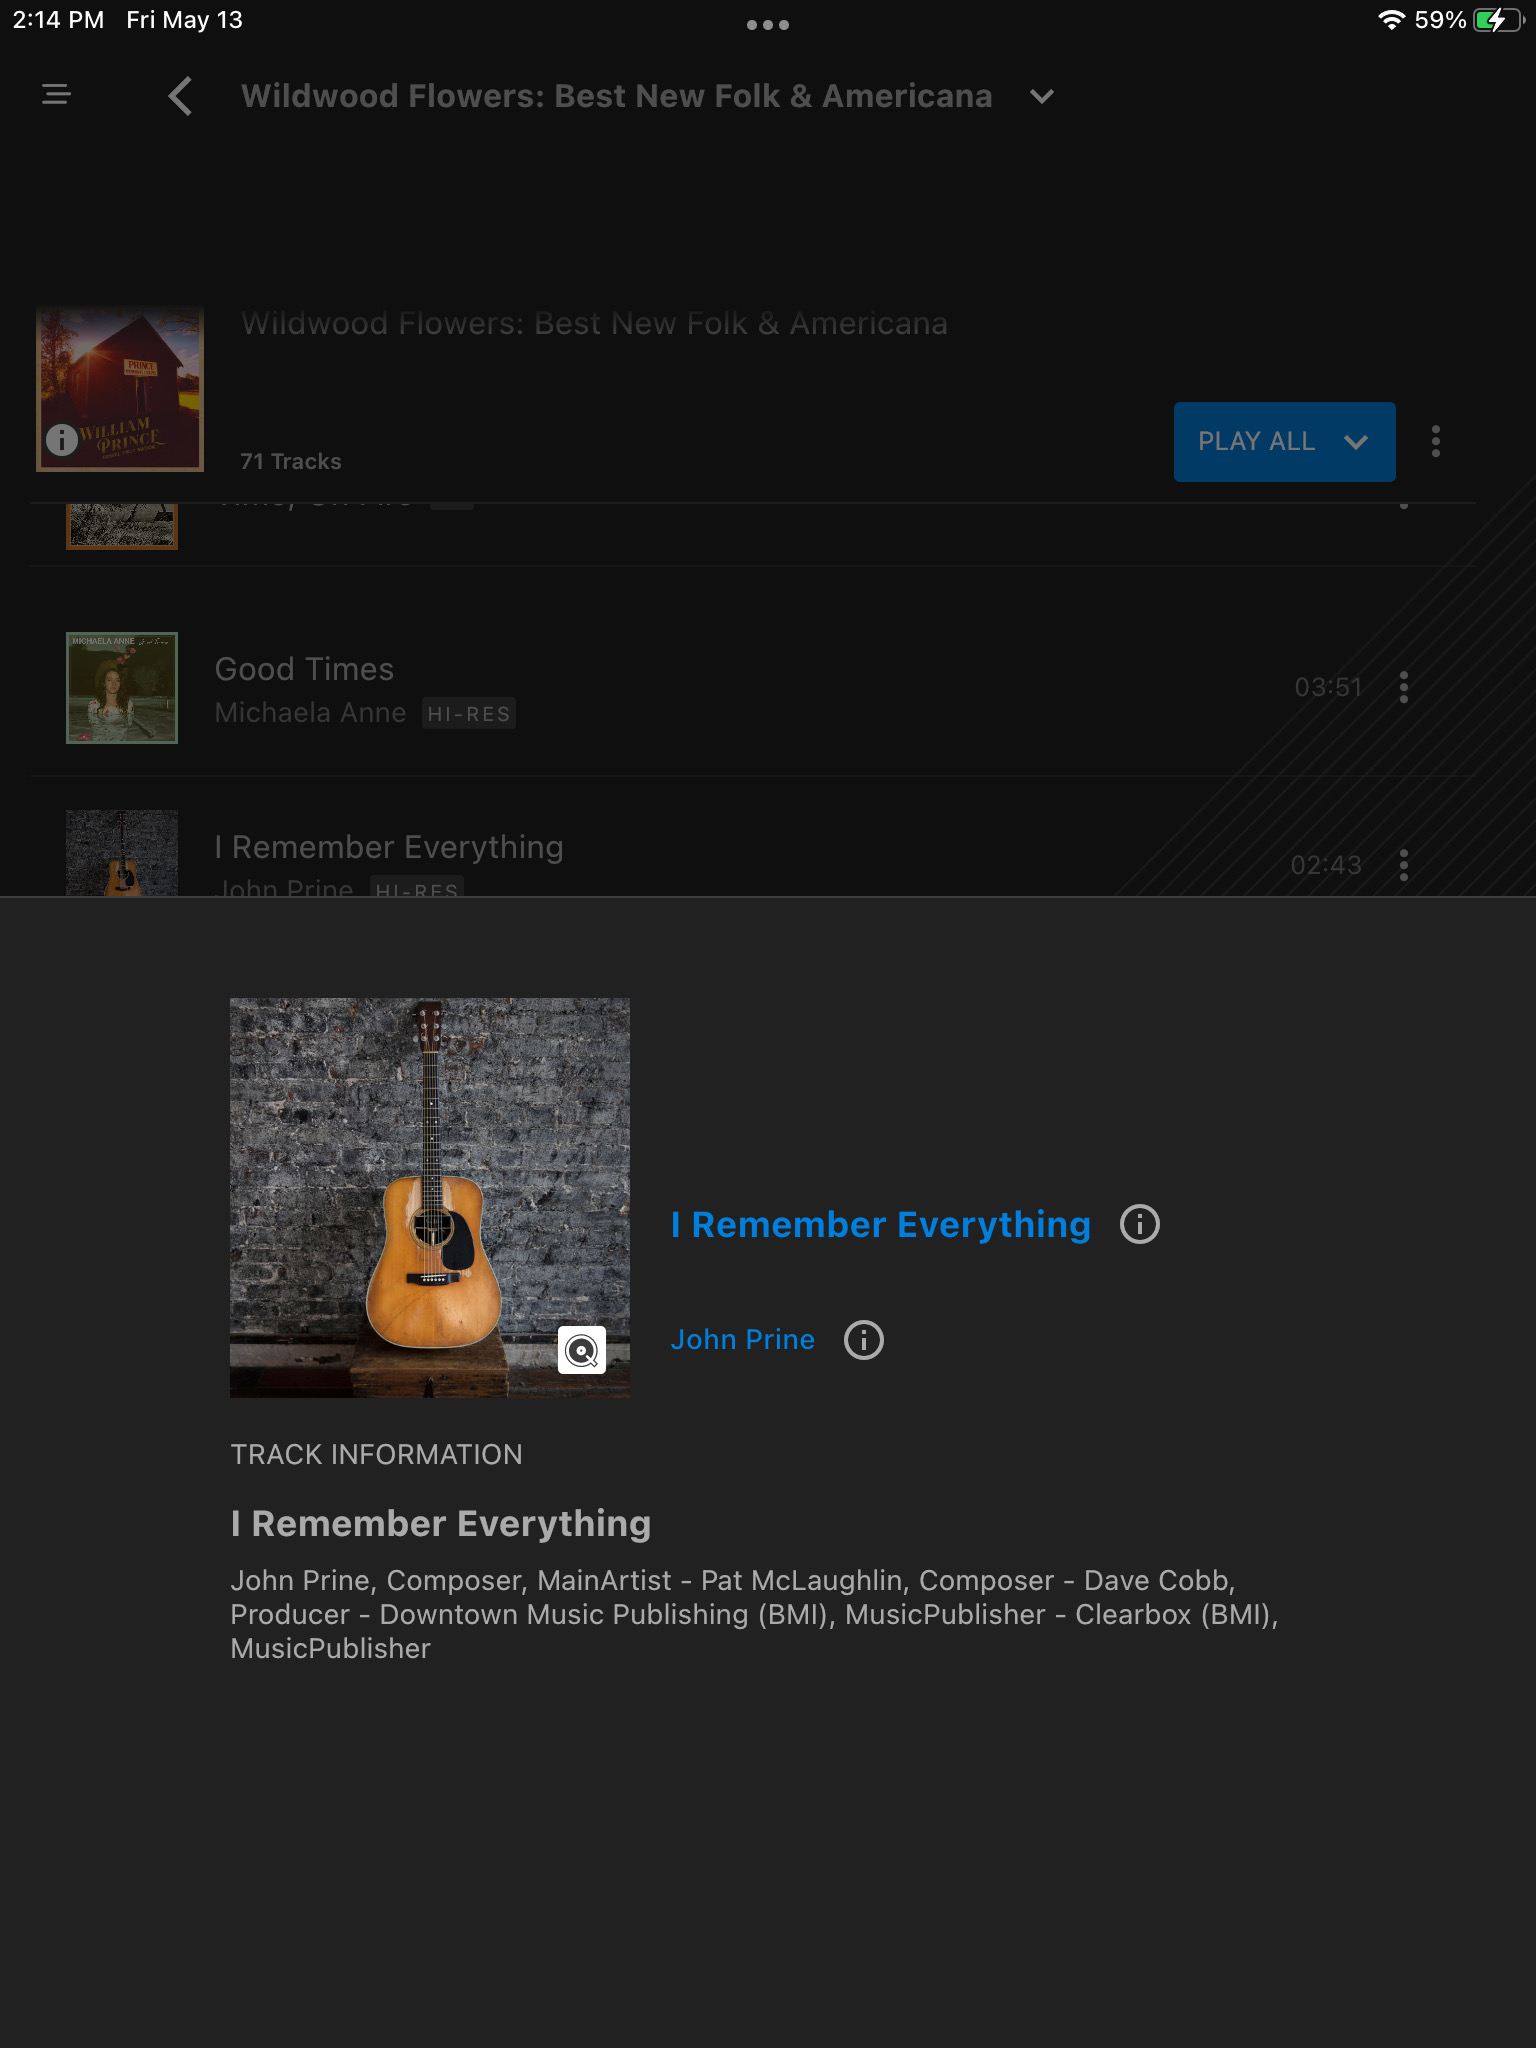Open the more options for Good Times
This screenshot has height=2048, width=1536.
pyautogui.click(x=1404, y=687)
